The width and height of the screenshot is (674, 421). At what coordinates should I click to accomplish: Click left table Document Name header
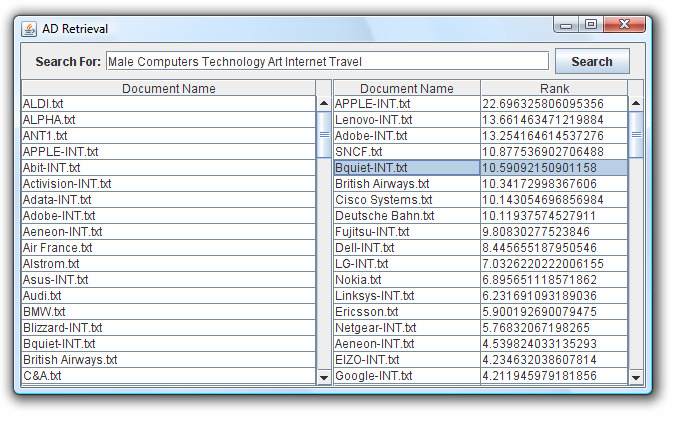pyautogui.click(x=168, y=88)
